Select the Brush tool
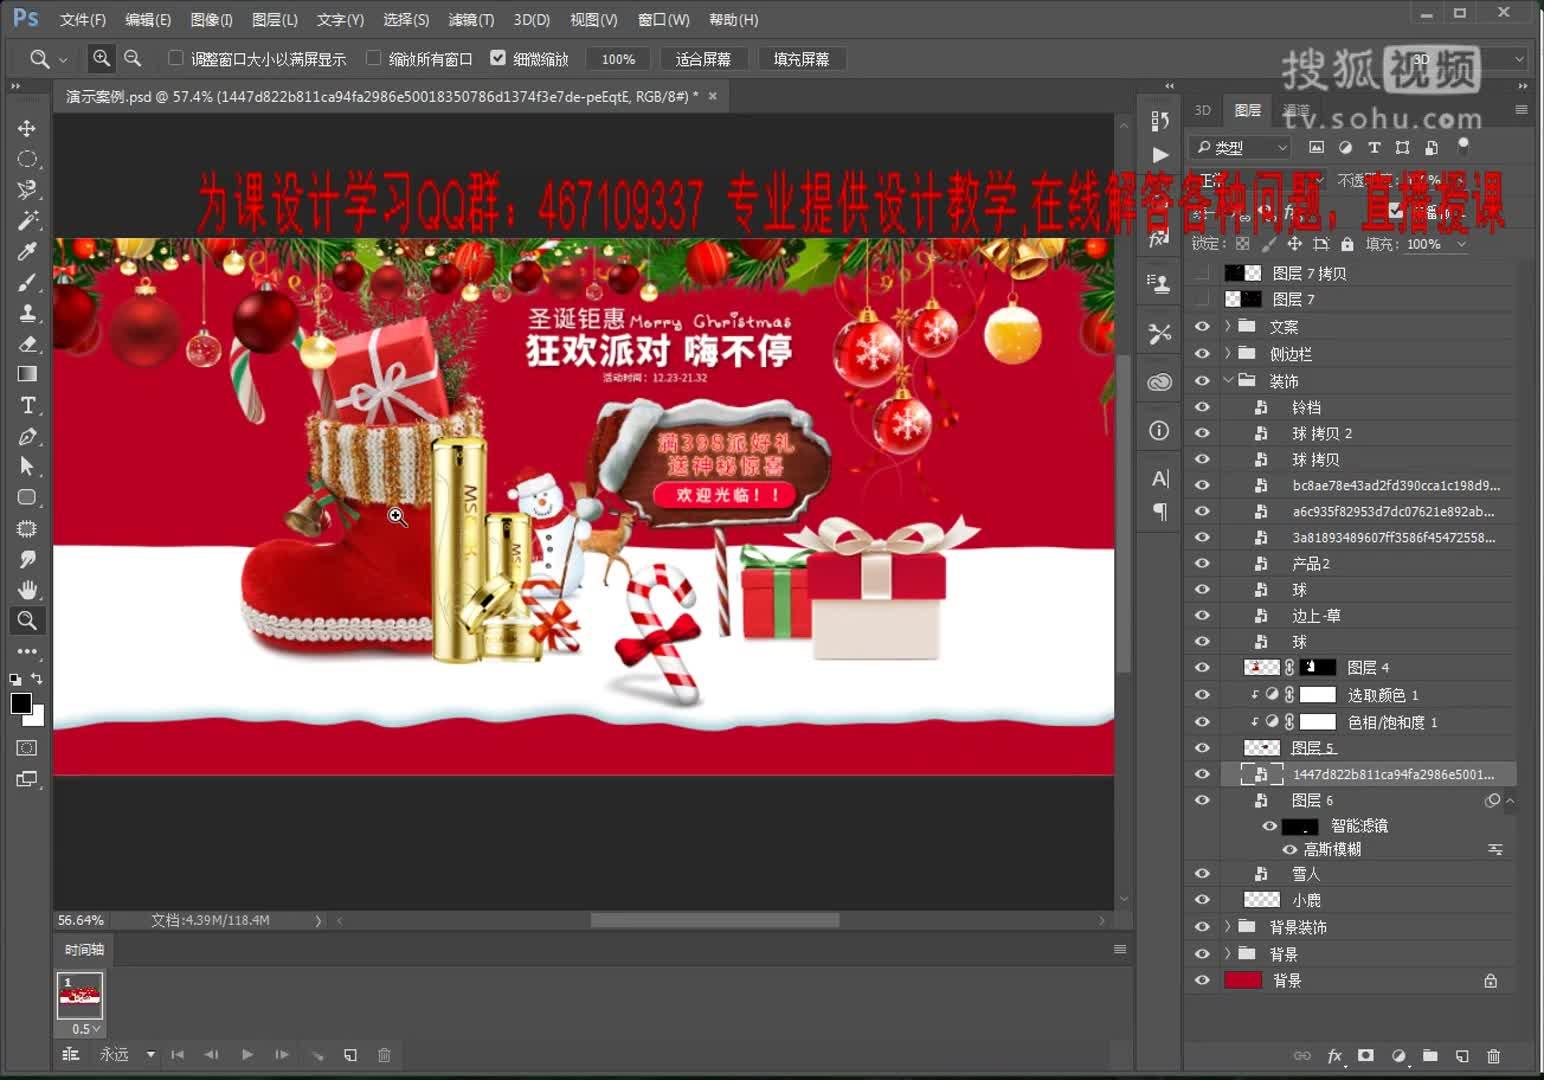The image size is (1544, 1080). point(27,281)
